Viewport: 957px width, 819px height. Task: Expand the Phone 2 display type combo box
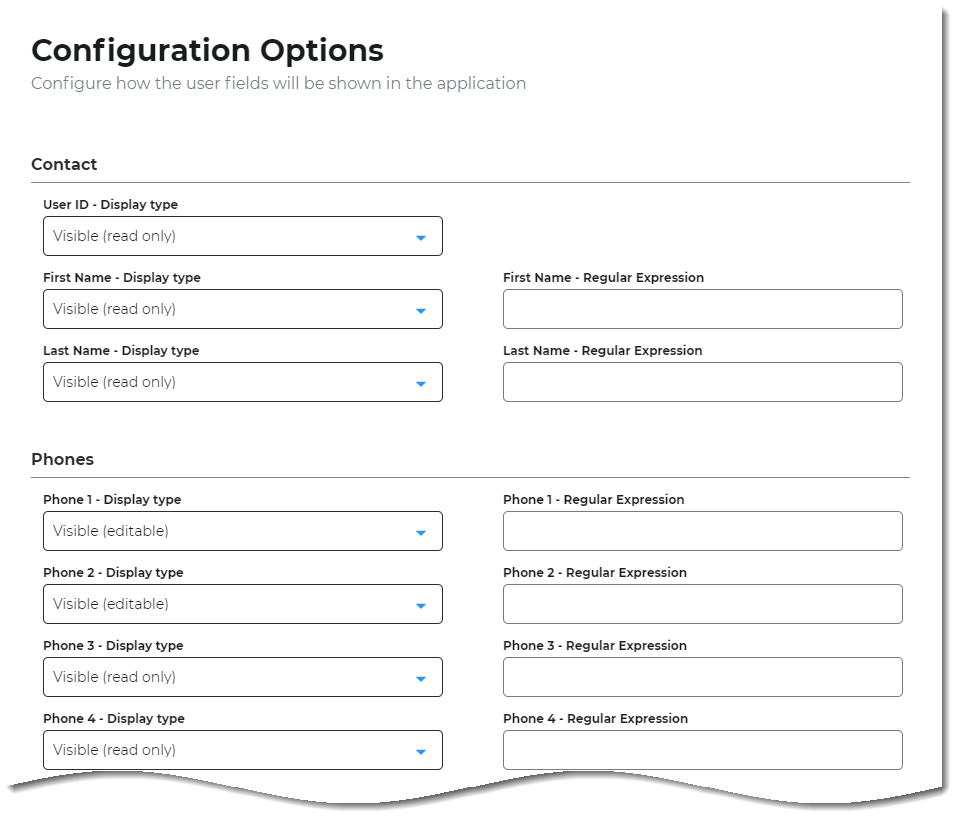click(242, 604)
